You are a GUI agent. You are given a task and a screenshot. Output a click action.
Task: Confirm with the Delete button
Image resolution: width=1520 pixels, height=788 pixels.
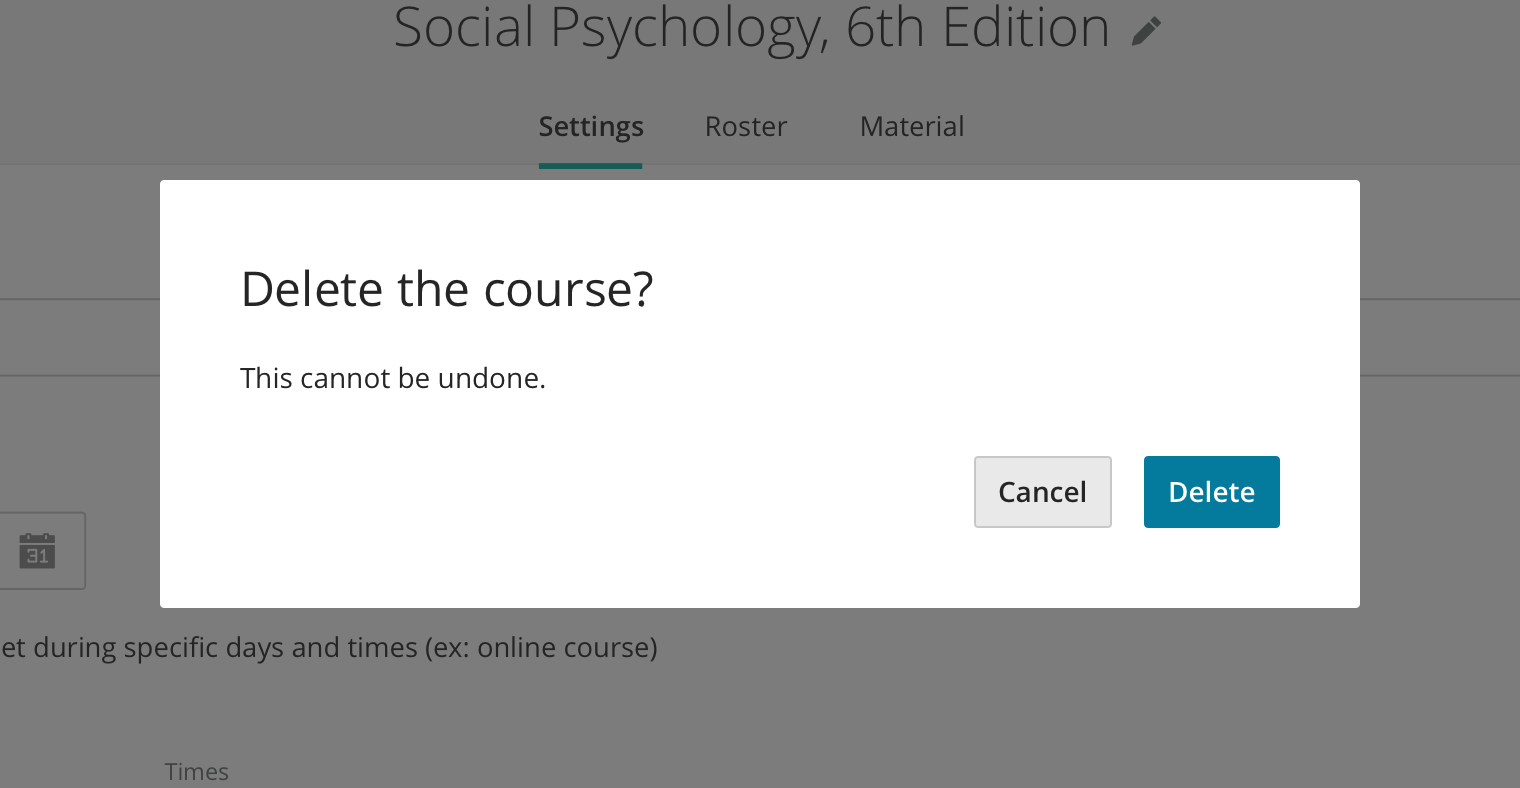1211,492
